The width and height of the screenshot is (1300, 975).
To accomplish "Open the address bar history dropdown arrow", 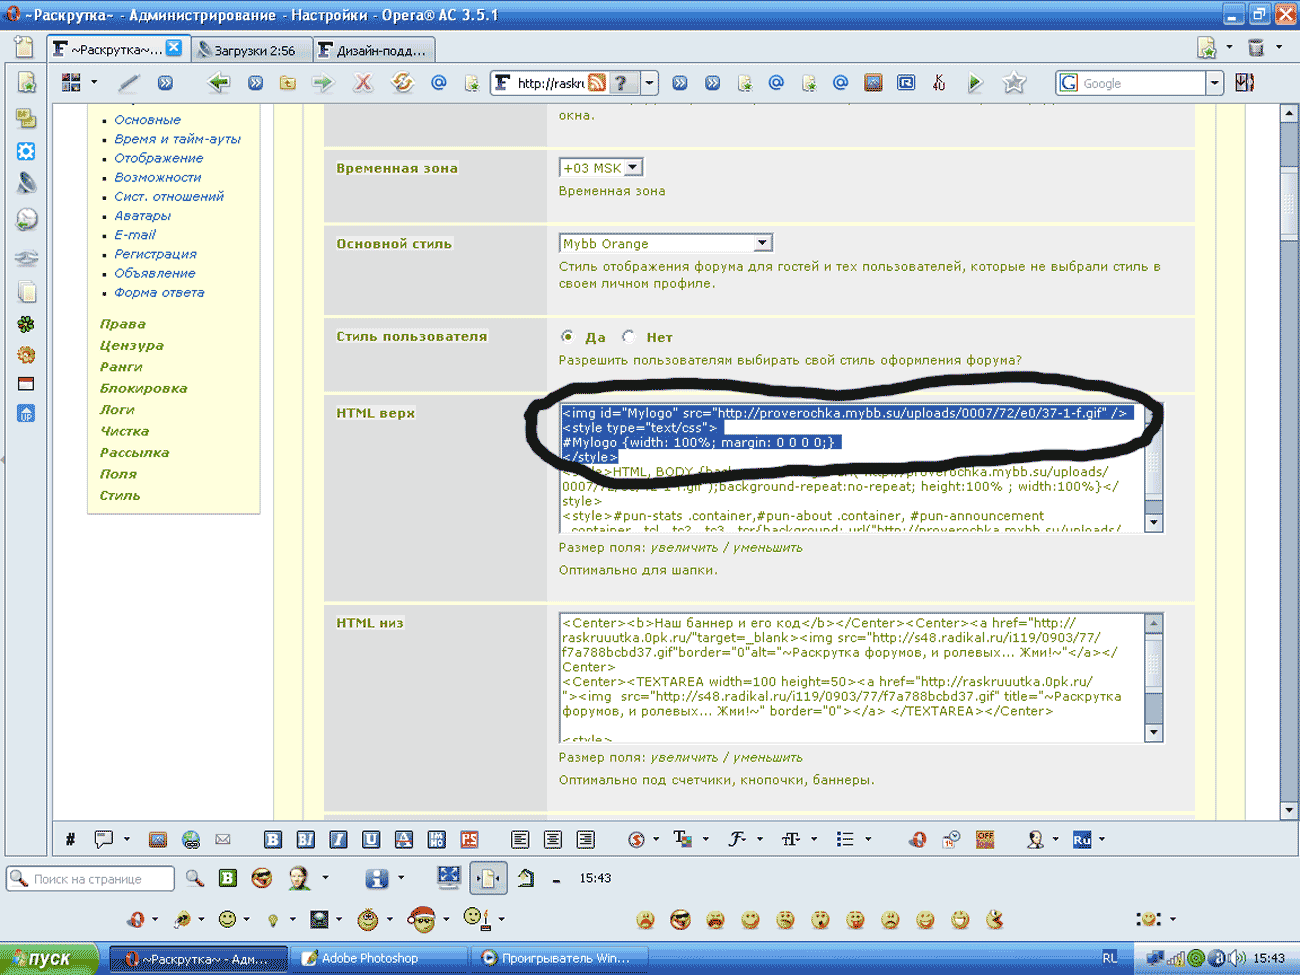I will (649, 83).
